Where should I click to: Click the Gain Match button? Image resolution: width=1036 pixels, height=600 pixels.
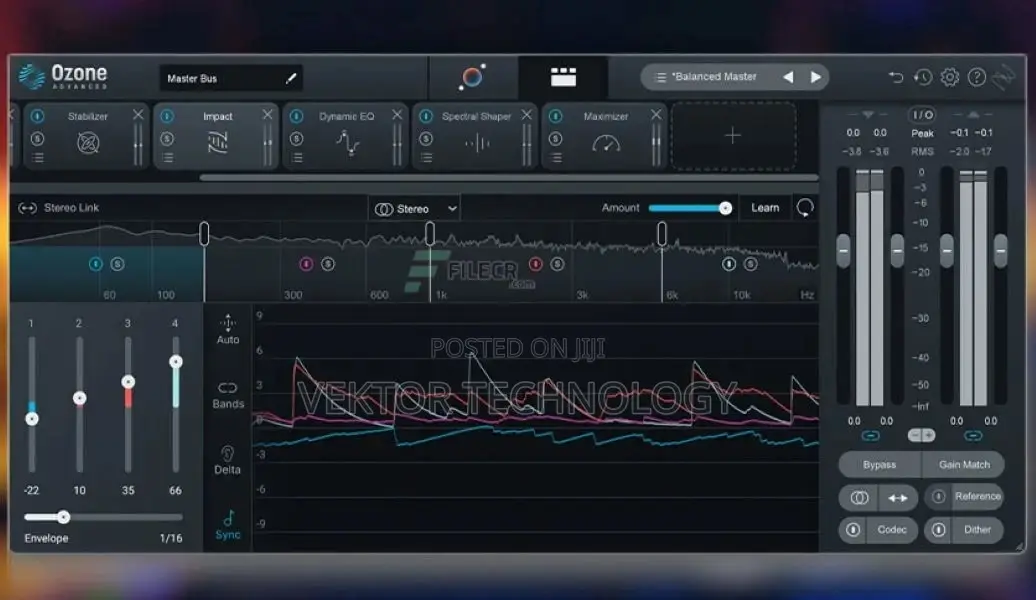[964, 465]
